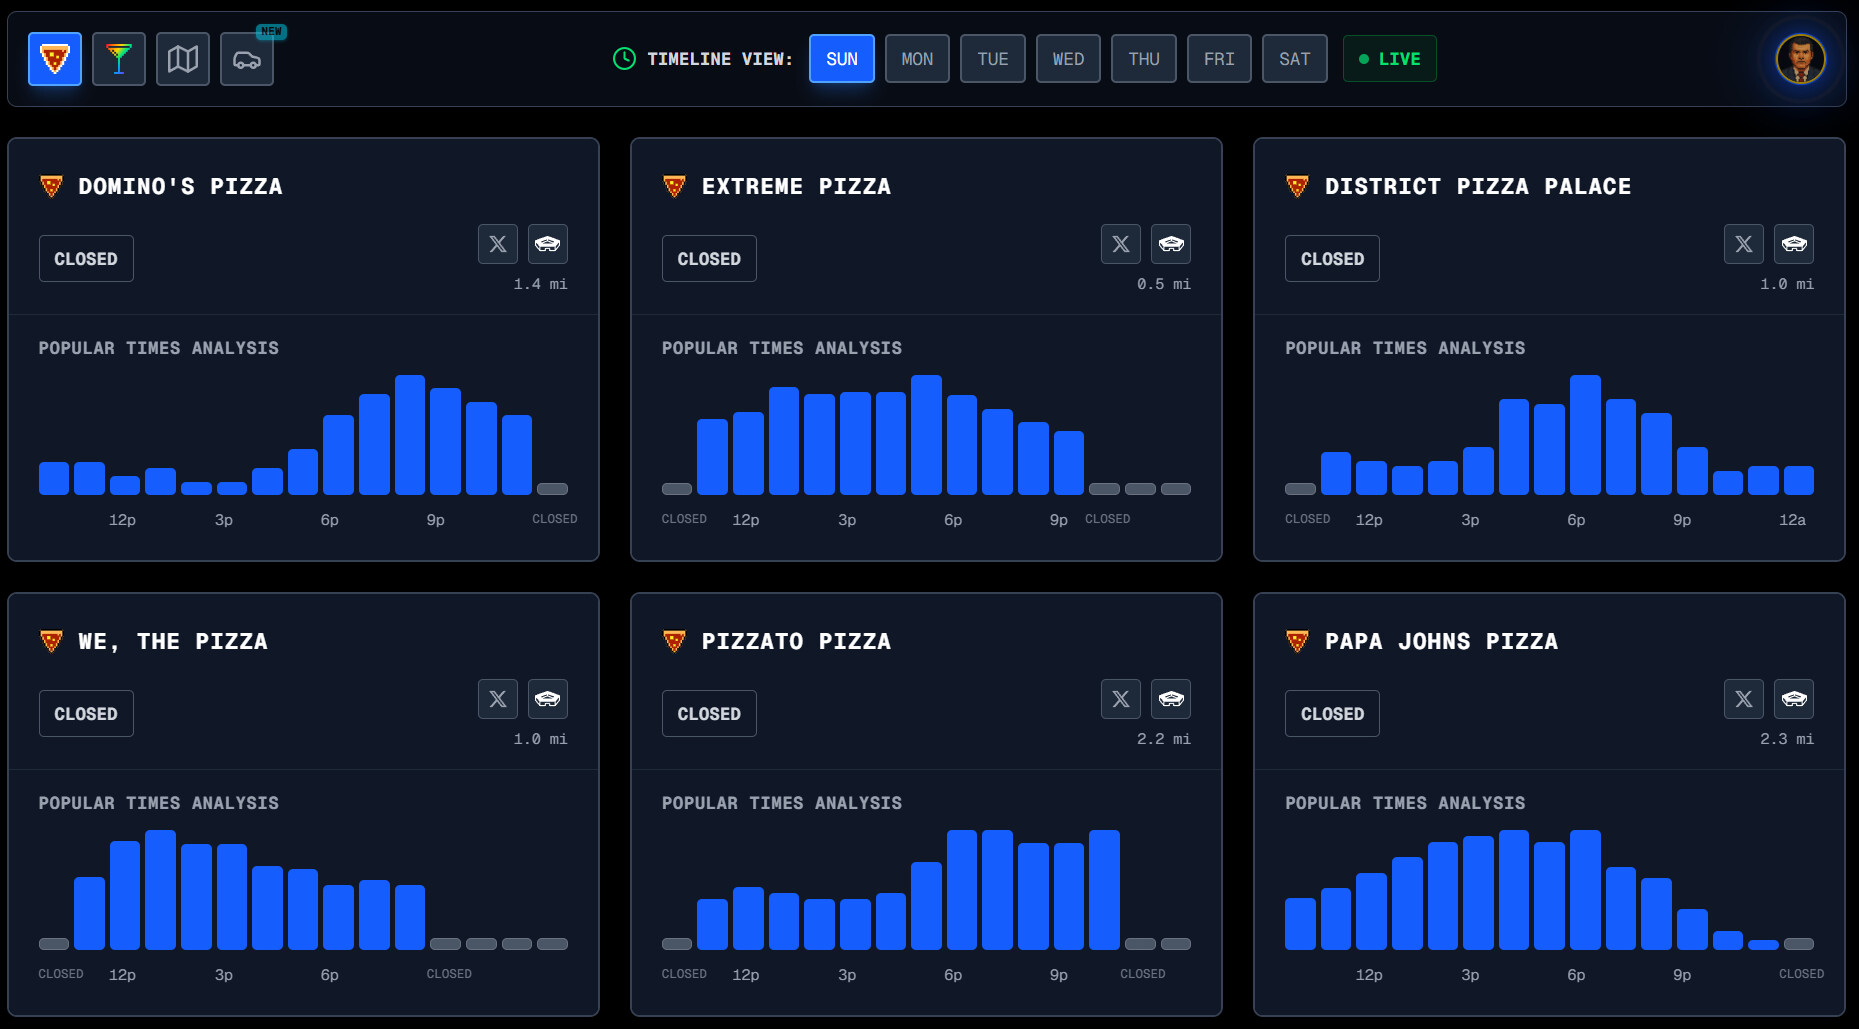Open the cocktail bars category icon
Viewport: 1859px width, 1029px height.
(x=119, y=59)
